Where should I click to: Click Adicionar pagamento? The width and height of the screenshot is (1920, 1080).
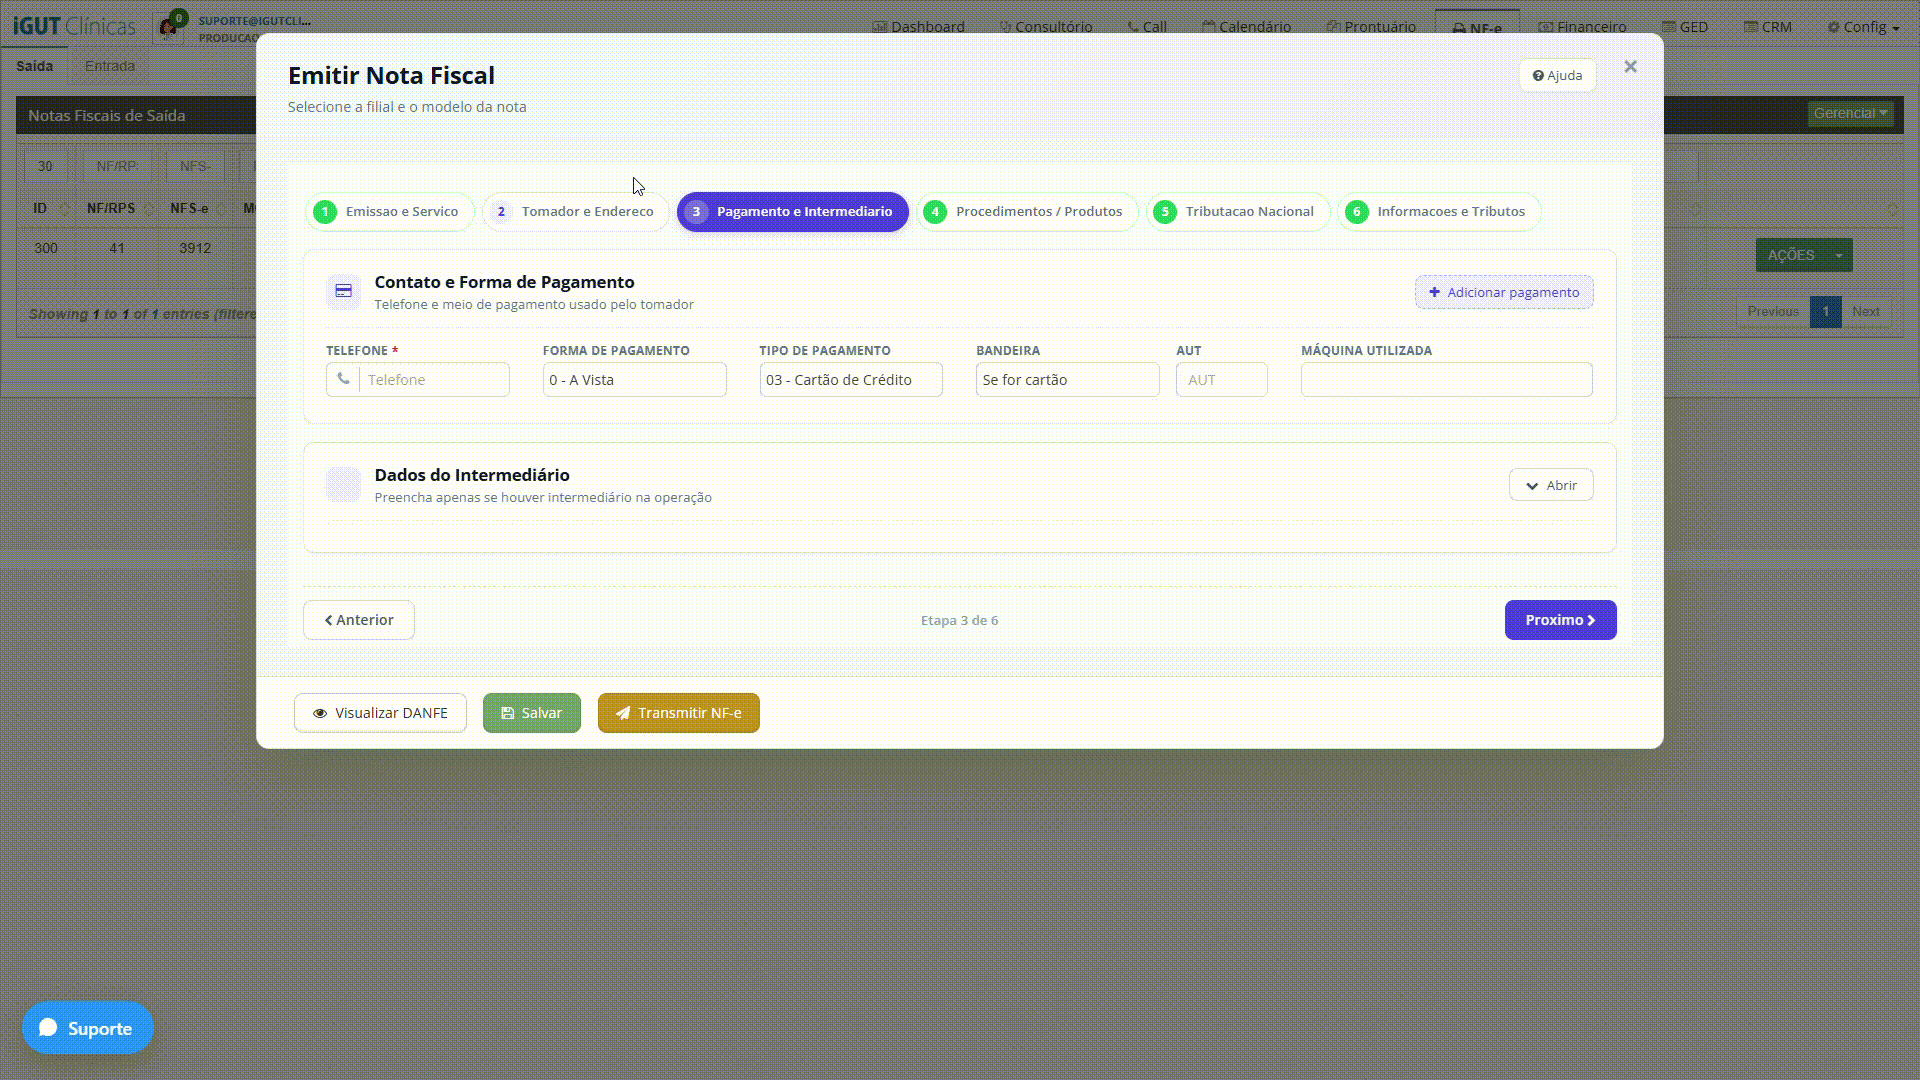click(1504, 292)
